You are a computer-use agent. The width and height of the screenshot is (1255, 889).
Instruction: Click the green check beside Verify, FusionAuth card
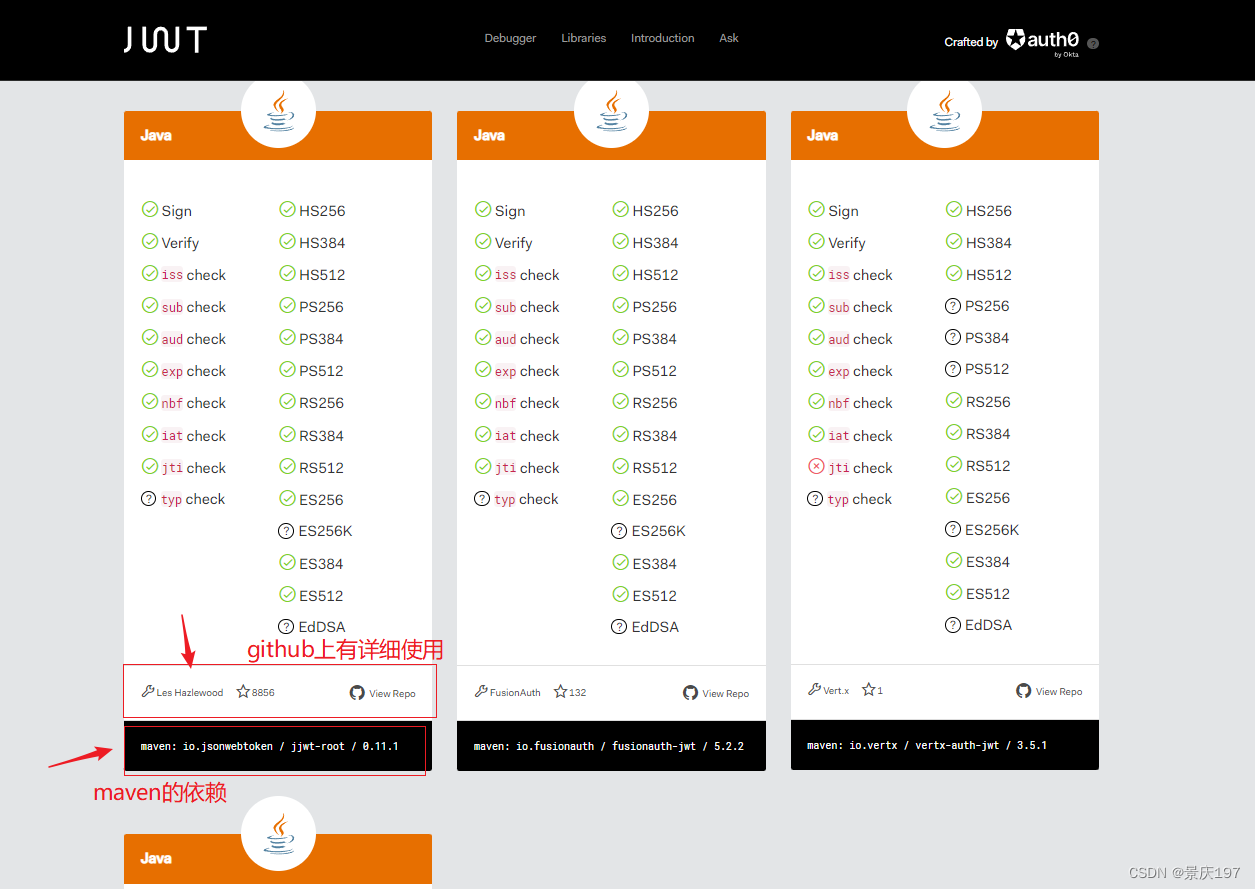tap(482, 242)
